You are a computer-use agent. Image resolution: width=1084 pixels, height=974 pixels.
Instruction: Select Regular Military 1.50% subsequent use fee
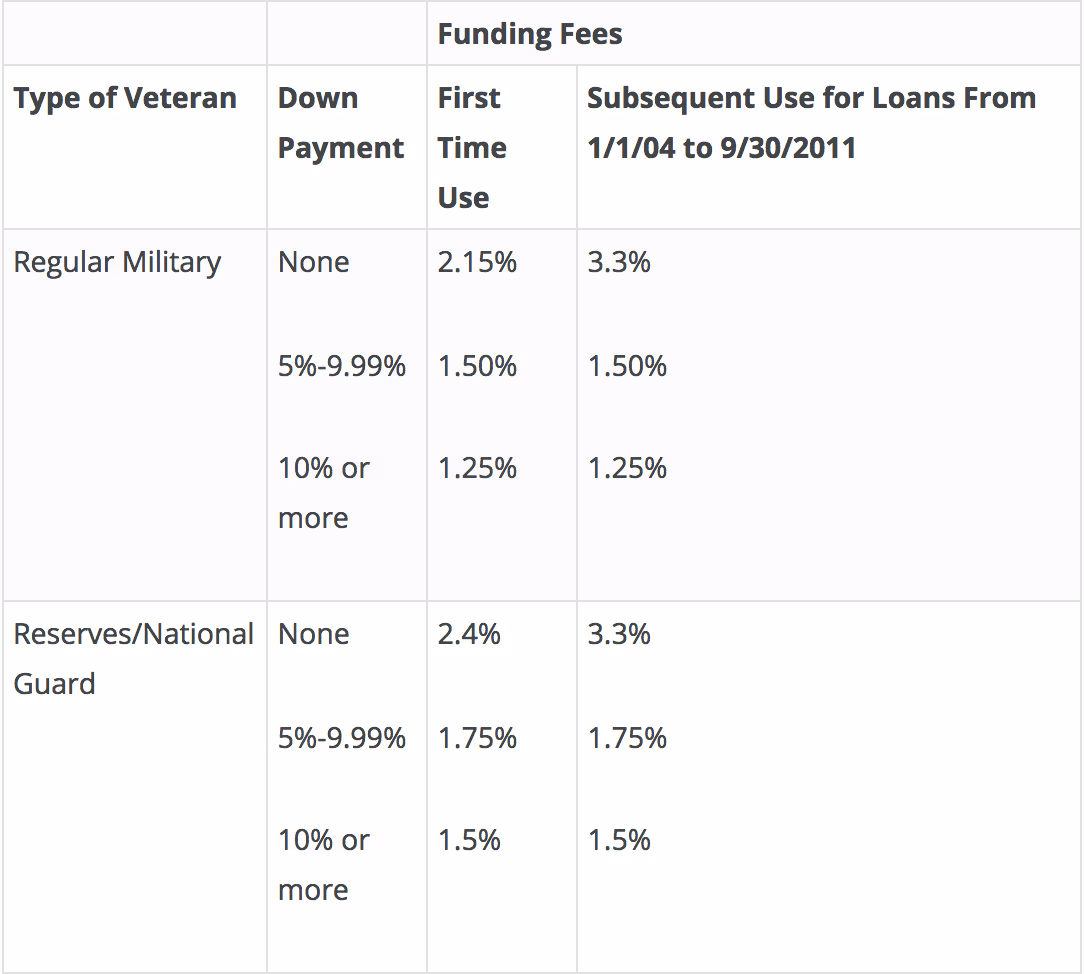pyautogui.click(x=627, y=366)
